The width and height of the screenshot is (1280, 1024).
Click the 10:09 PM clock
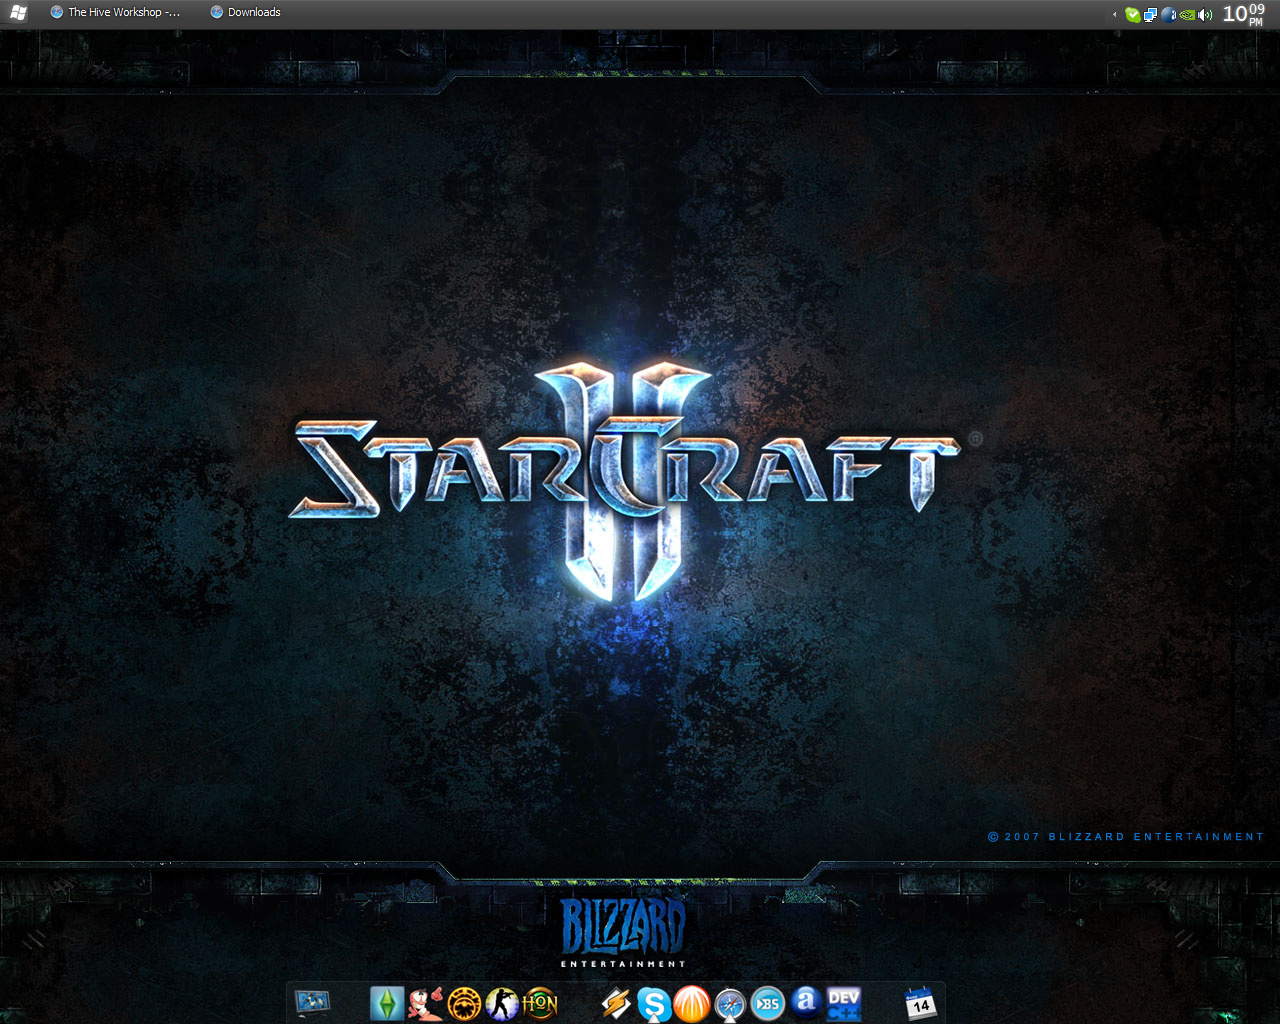click(1244, 14)
